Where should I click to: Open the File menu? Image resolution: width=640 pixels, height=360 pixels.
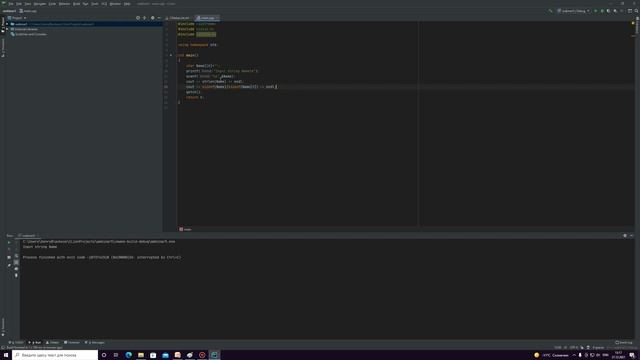pyautogui.click(x=11, y=4)
